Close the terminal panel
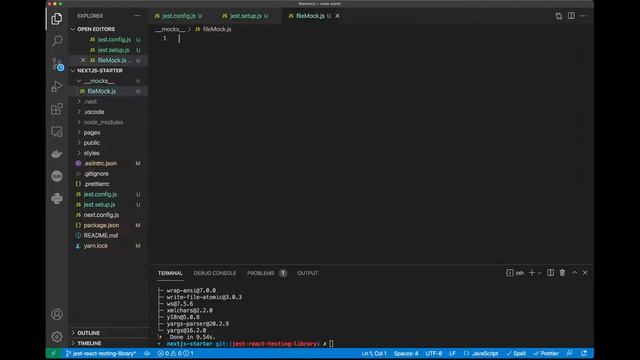The image size is (640, 360). [585, 273]
